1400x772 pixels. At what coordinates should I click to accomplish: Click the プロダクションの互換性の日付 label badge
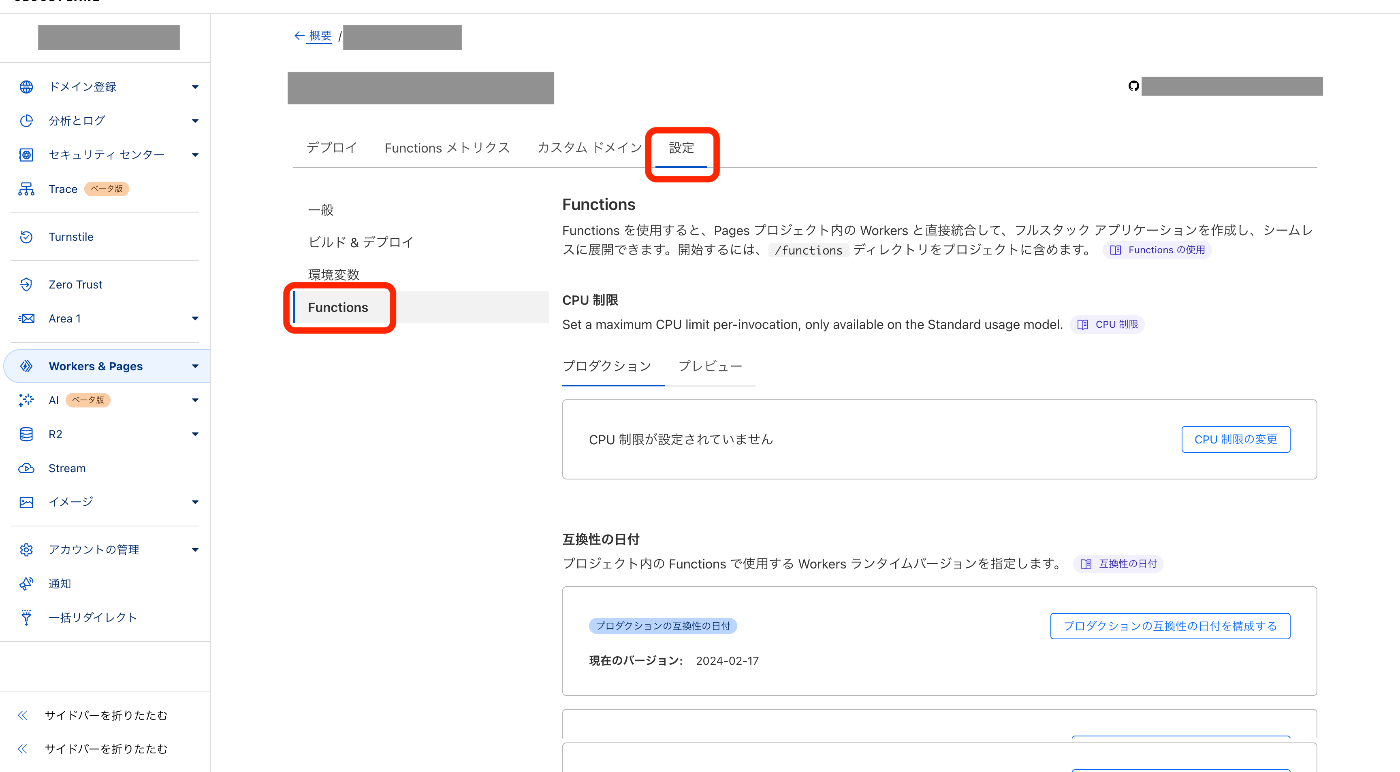663,626
